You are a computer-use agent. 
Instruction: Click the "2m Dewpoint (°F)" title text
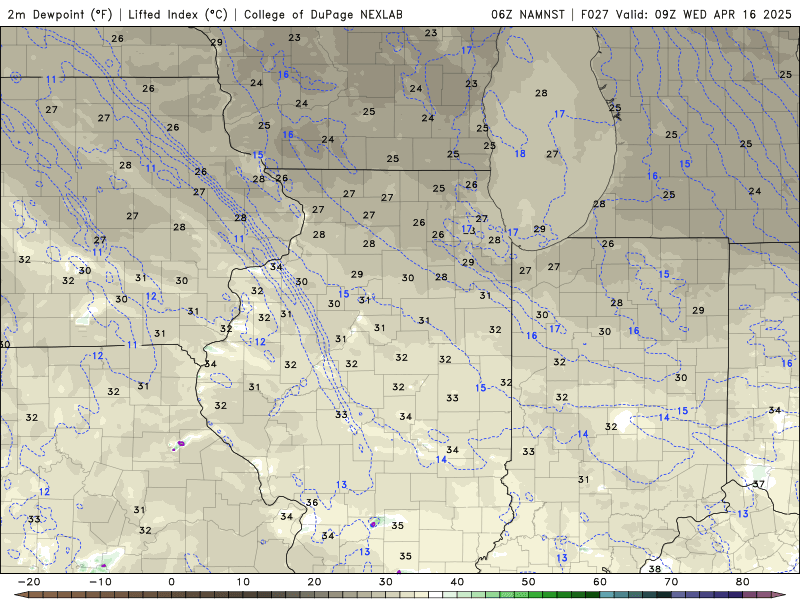click(x=60, y=14)
